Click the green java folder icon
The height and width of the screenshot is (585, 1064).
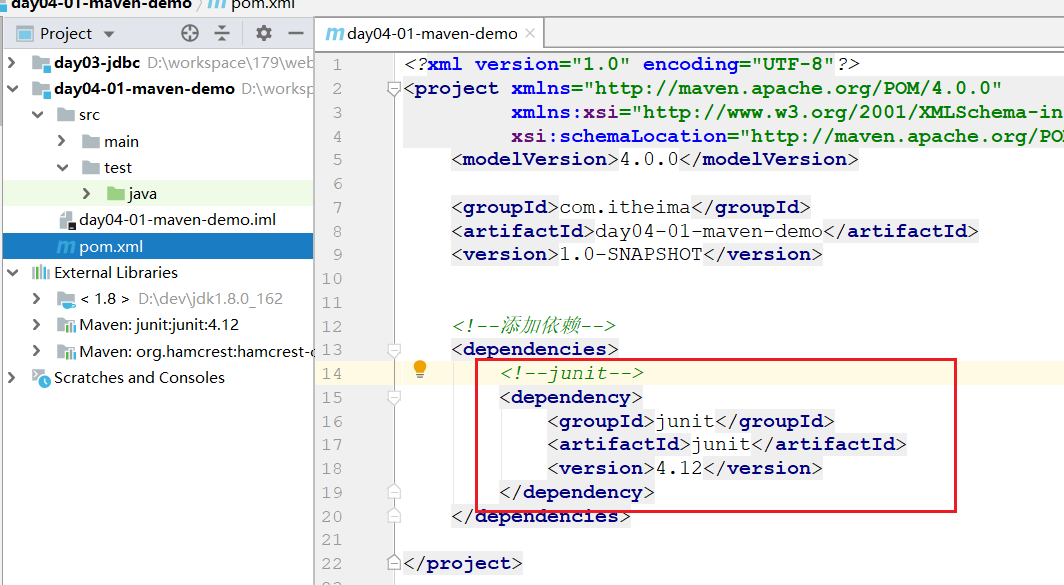click(x=115, y=193)
